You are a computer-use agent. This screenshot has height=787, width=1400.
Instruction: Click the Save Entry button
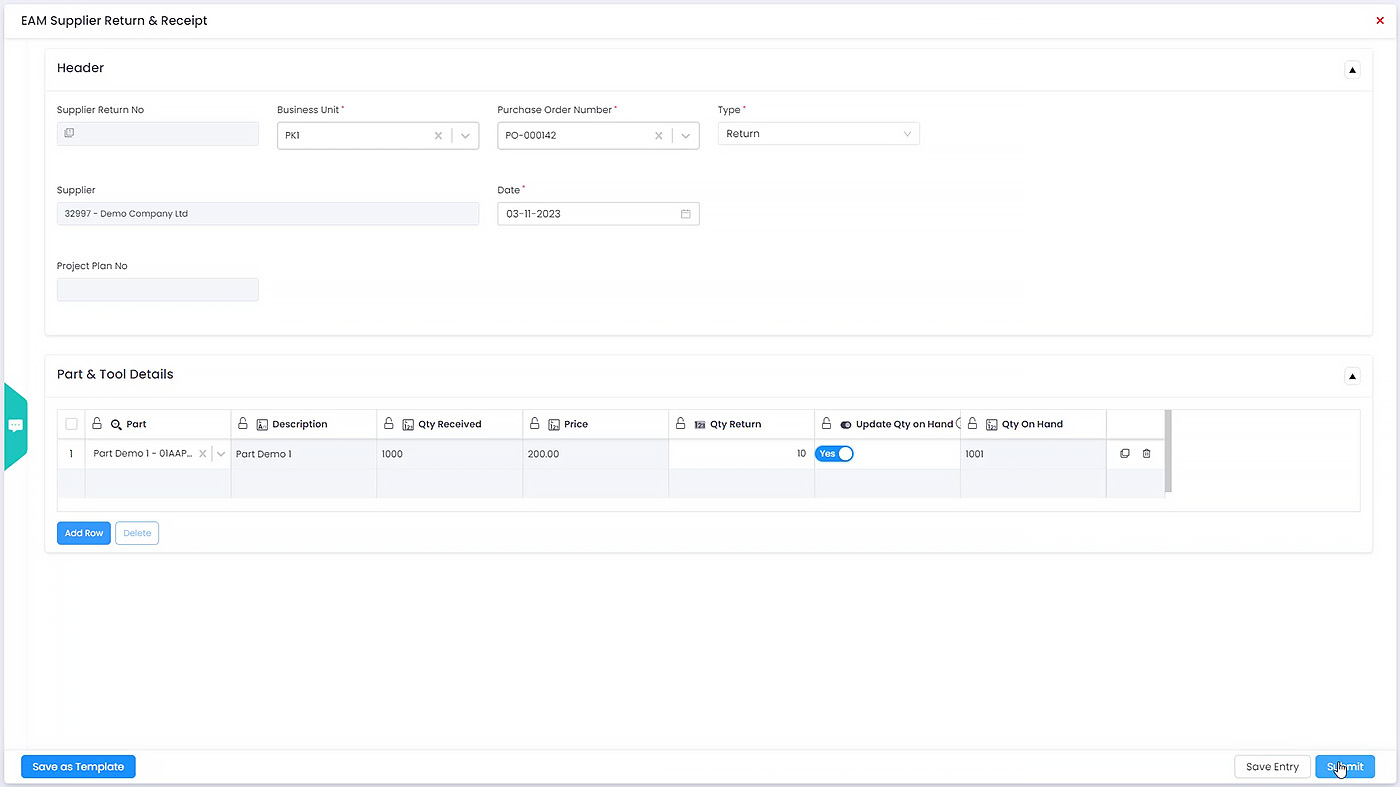[x=1272, y=767]
